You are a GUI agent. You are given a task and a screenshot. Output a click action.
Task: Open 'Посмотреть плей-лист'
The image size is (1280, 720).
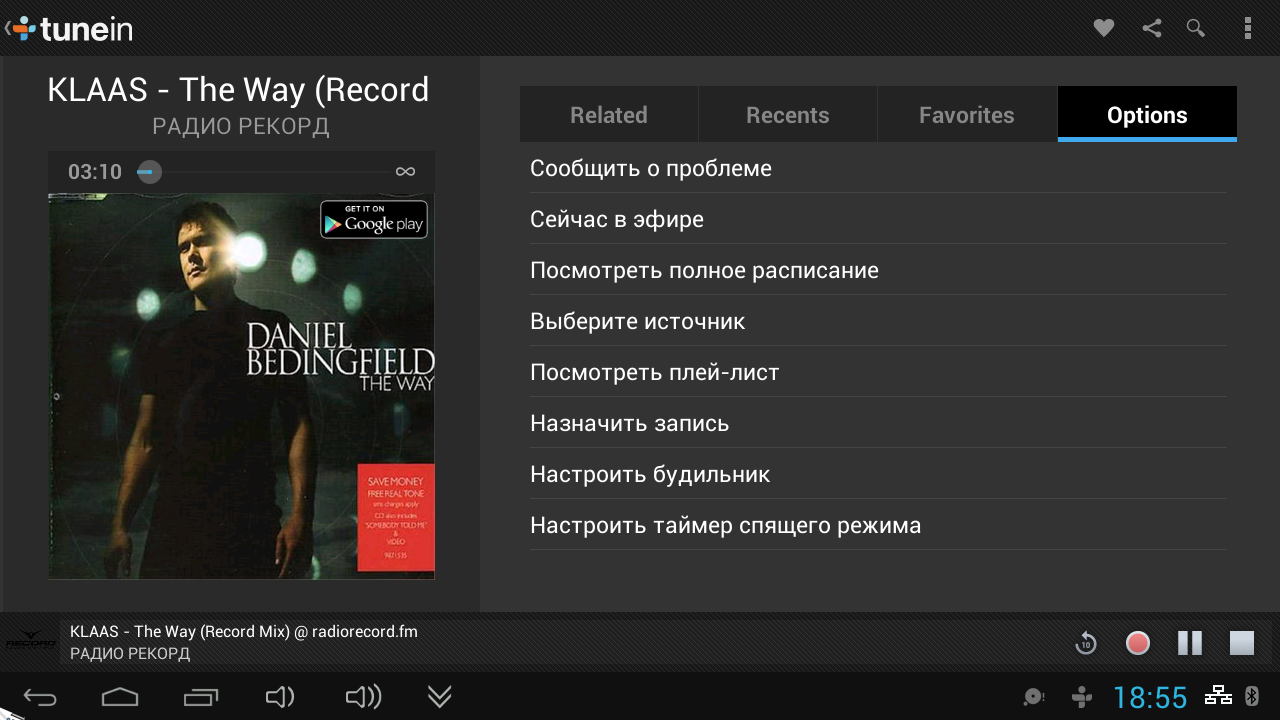click(x=878, y=372)
